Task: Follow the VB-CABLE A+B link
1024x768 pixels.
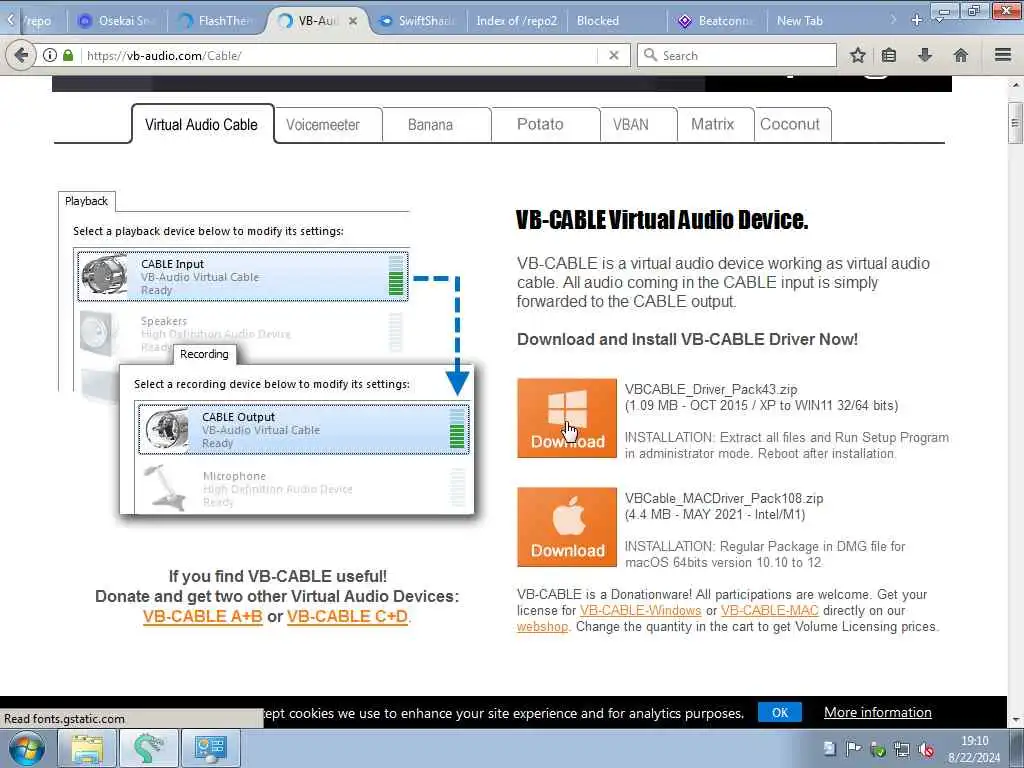Action: [x=202, y=616]
